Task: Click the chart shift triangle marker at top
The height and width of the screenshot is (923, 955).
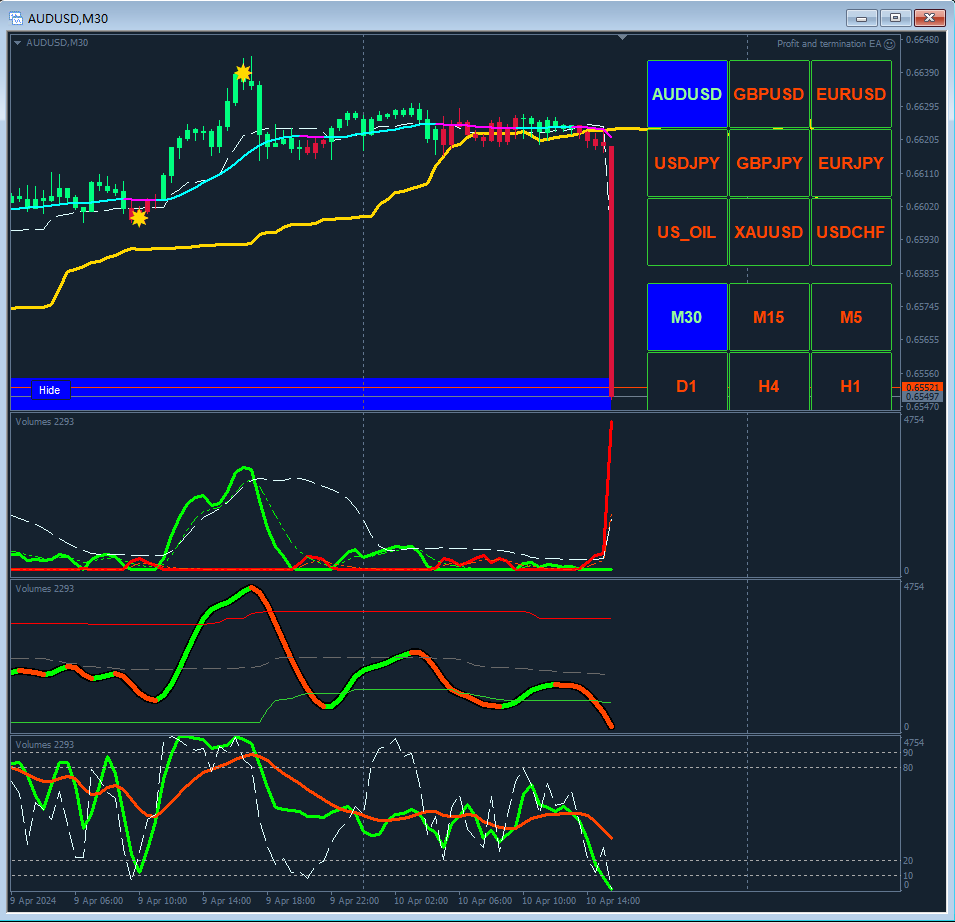Action: (x=622, y=38)
